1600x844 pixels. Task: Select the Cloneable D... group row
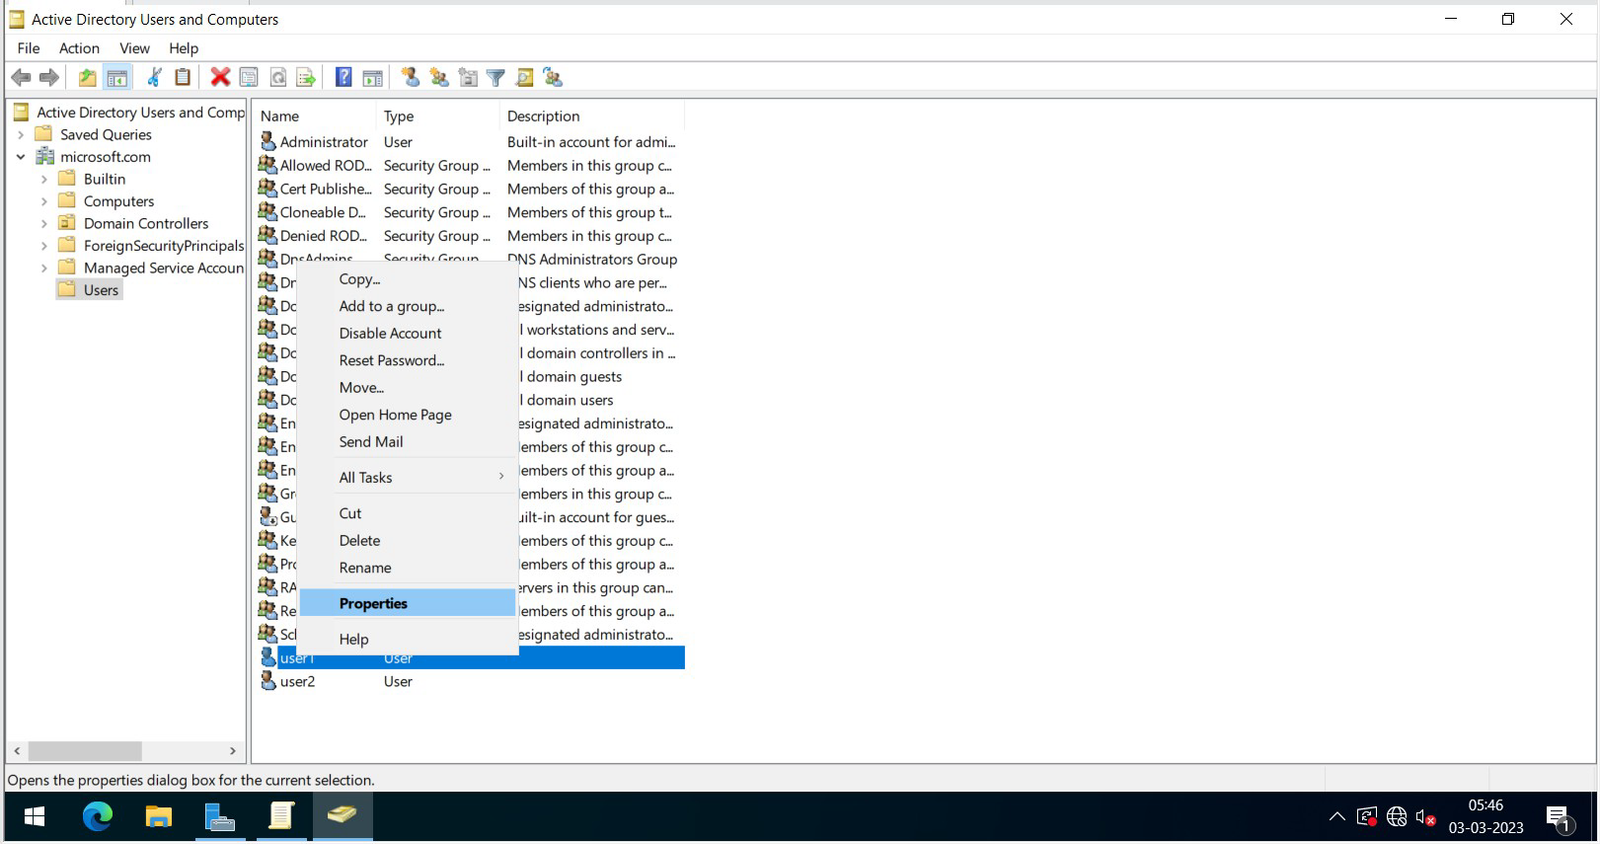(x=470, y=212)
